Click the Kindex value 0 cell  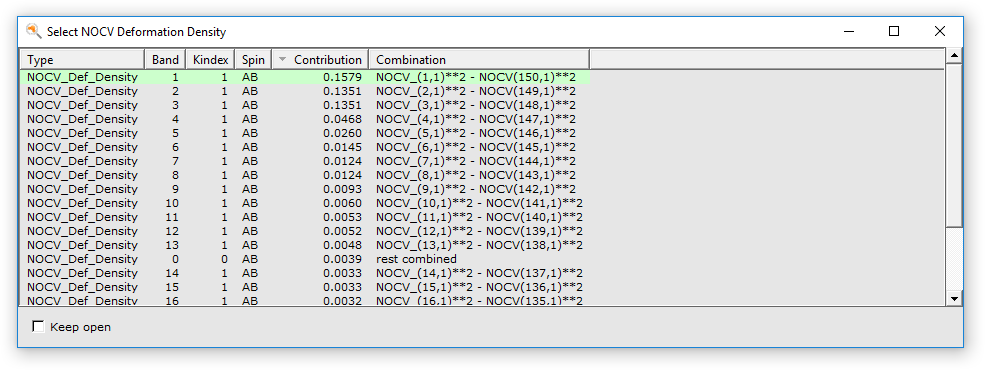[x=210, y=259]
